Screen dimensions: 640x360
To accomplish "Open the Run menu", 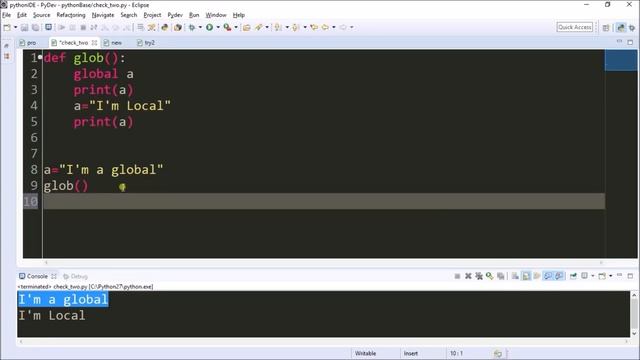I will pyautogui.click(x=194, y=15).
